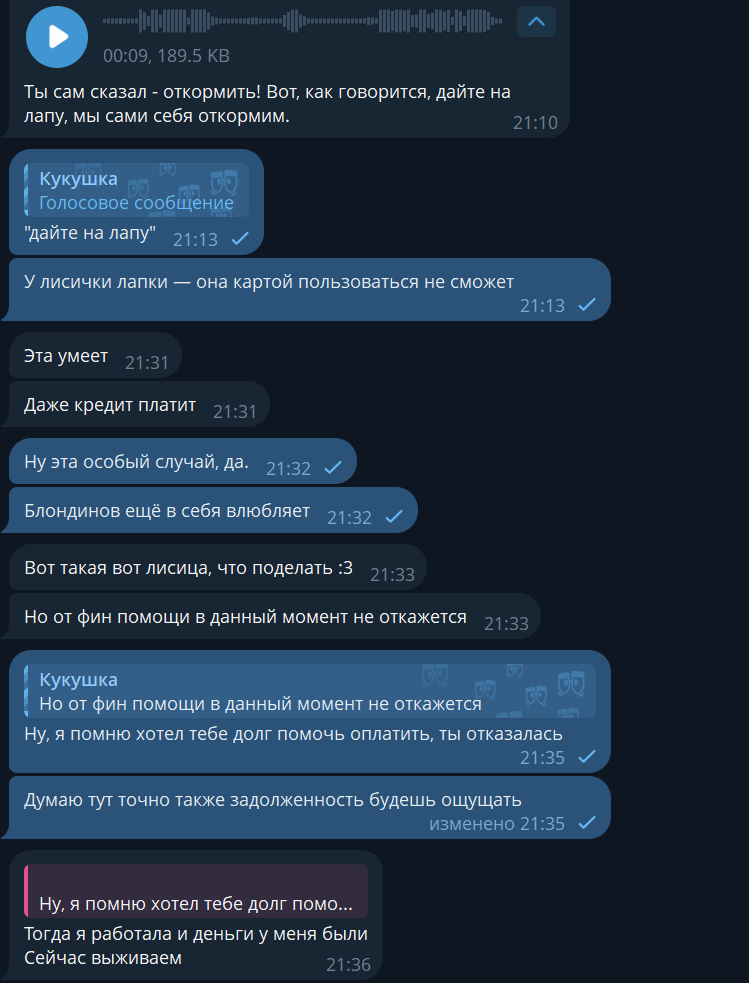Jump to the quoted "Но от фин помощи" reply

pyautogui.click(x=310, y=691)
